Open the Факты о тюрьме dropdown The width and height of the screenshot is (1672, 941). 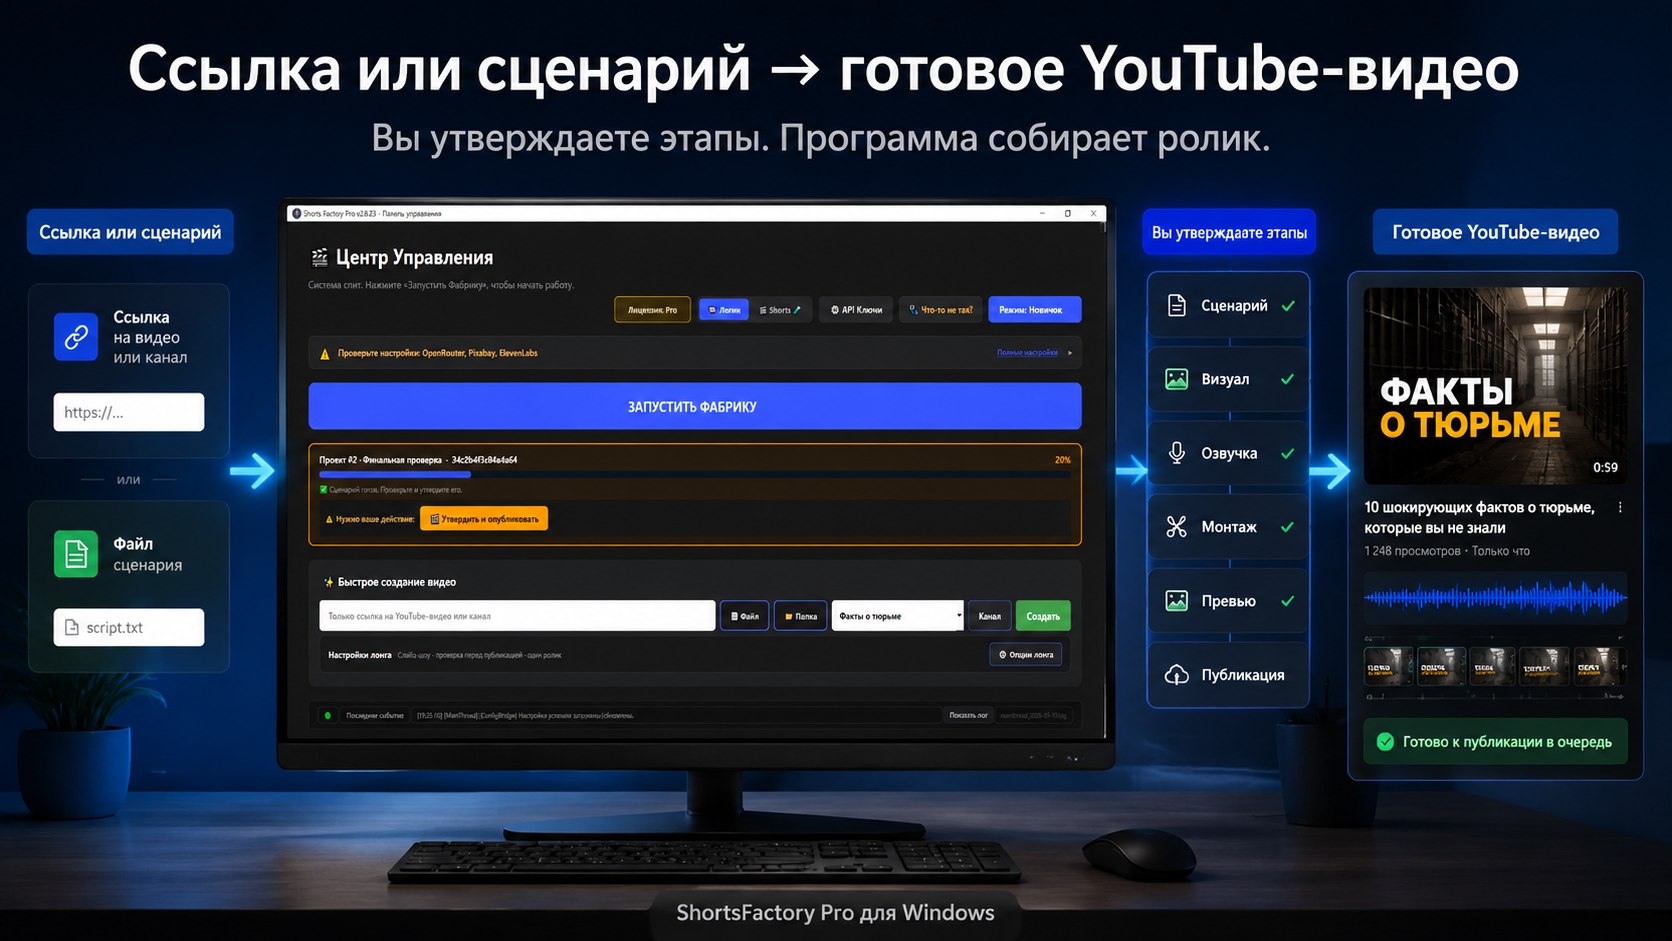[x=897, y=616]
